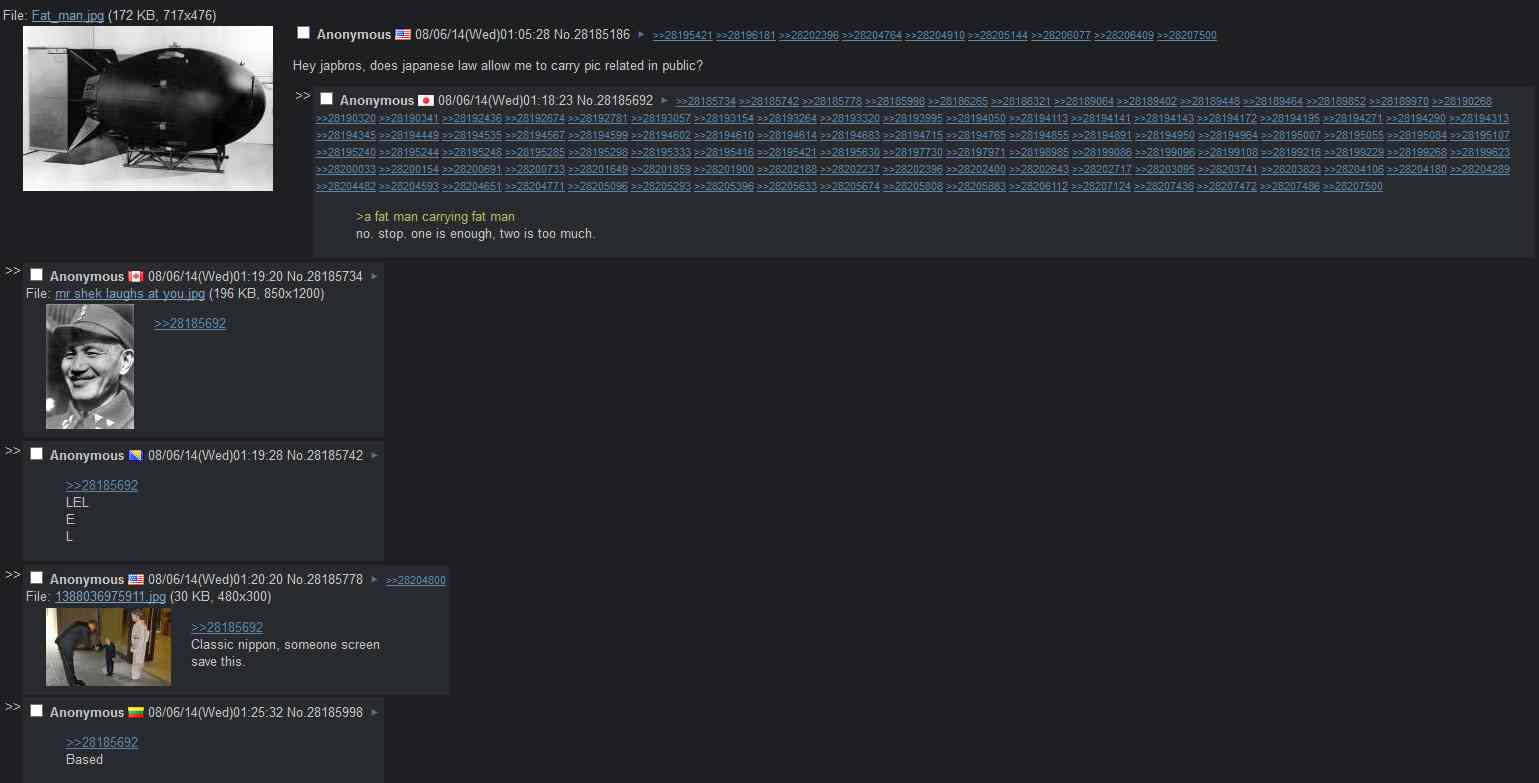Click the Lithuania flag icon on post No.28185998

point(136,713)
